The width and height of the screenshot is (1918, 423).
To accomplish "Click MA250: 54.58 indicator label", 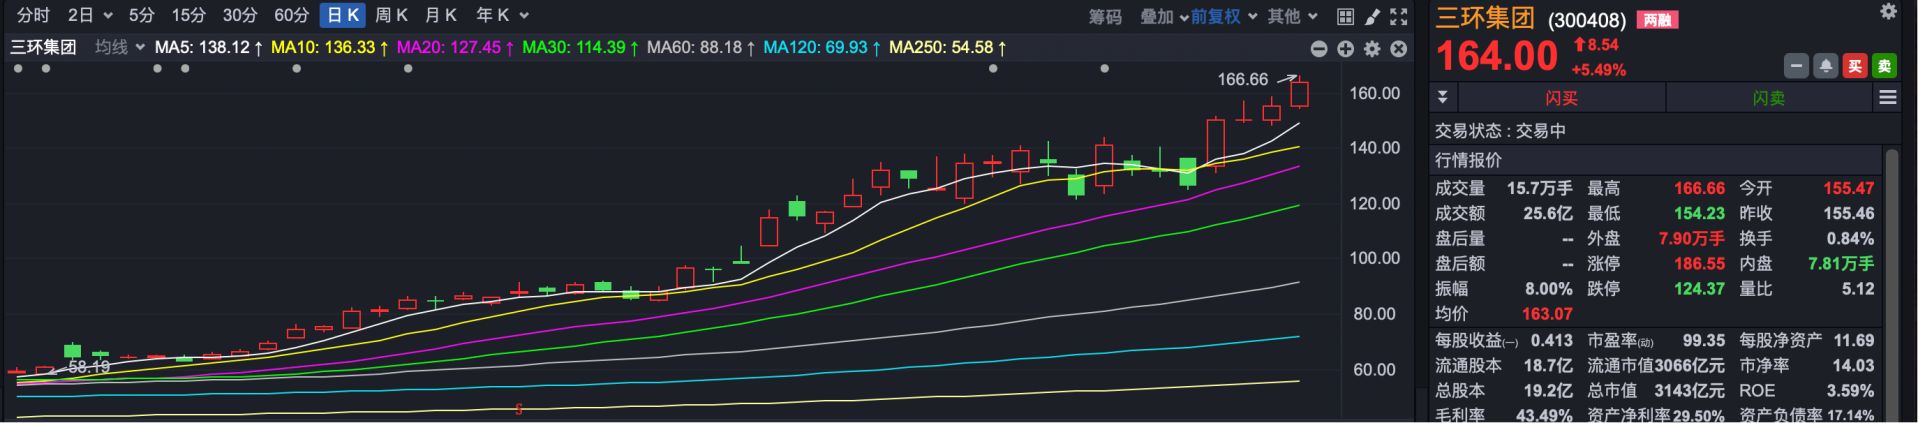I will (948, 47).
